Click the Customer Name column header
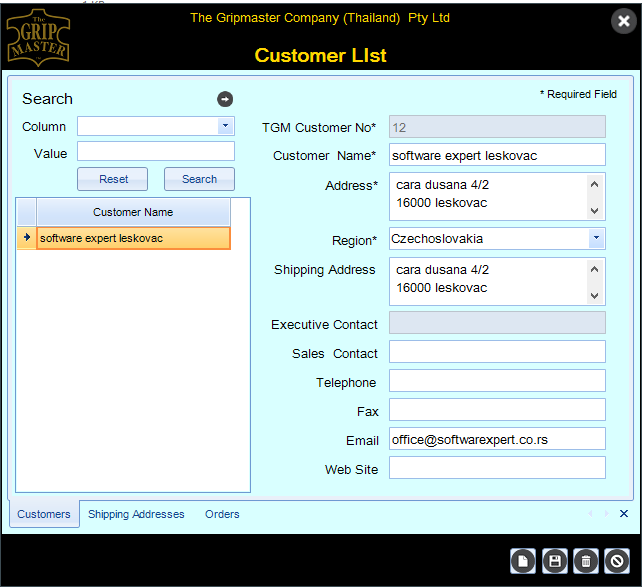Screen dimensions: 643x588 pyautogui.click(x=133, y=212)
